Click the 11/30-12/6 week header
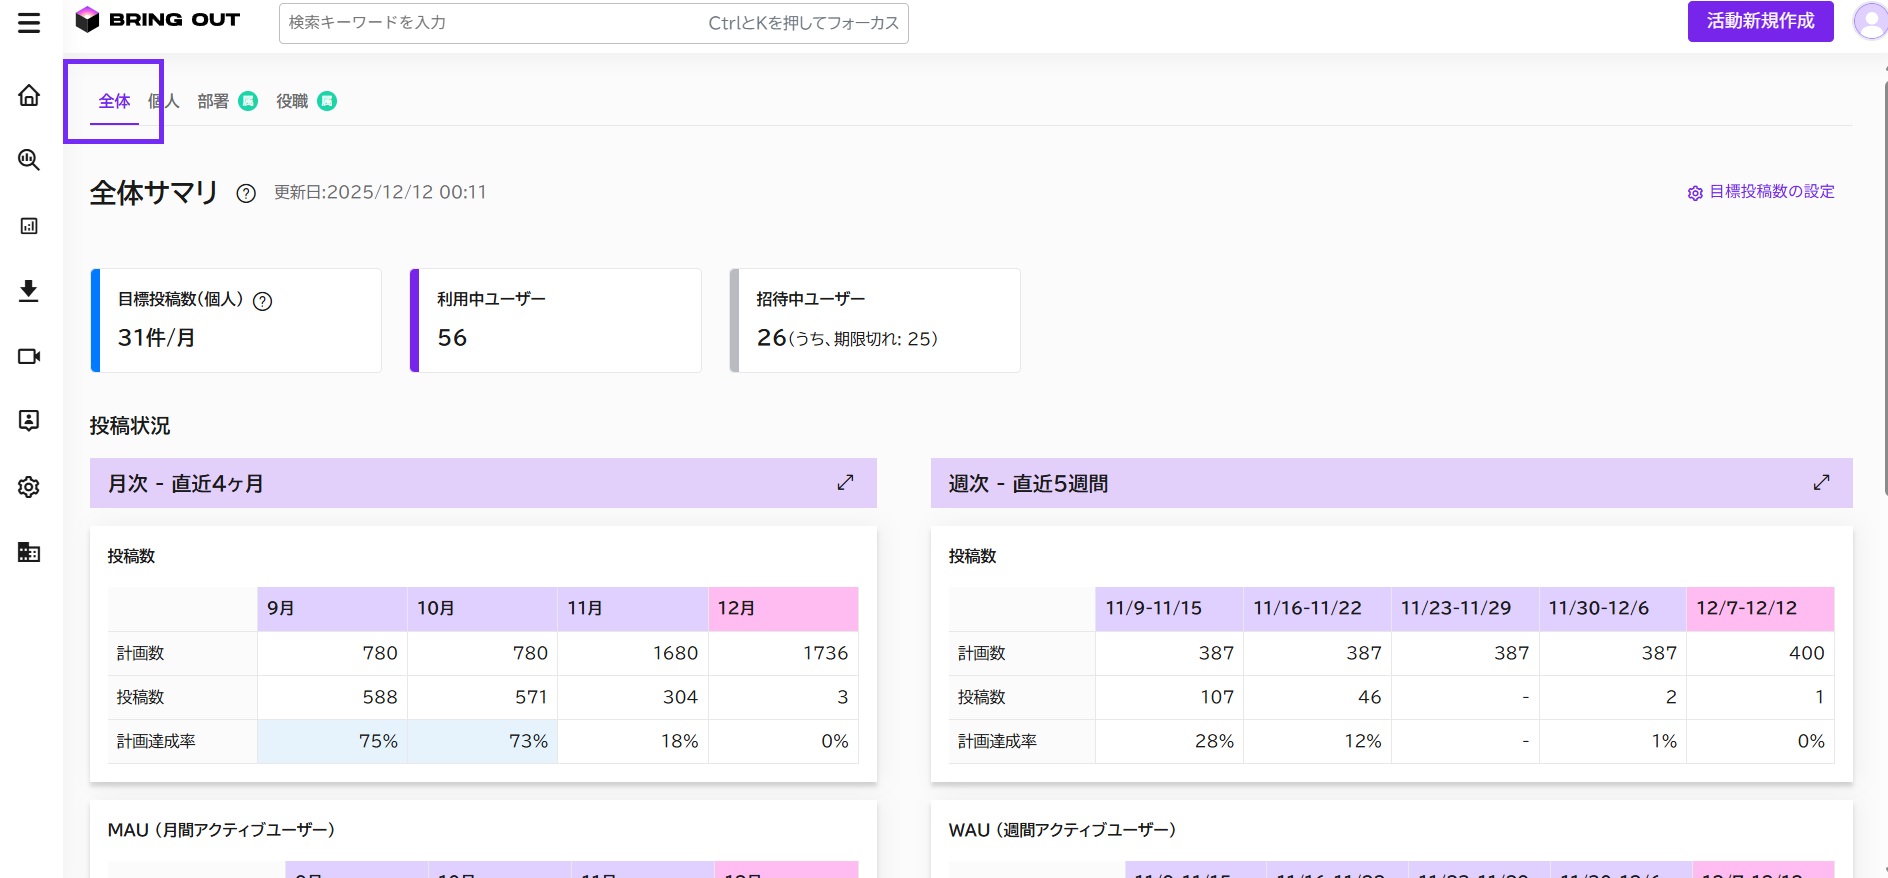 [1613, 608]
